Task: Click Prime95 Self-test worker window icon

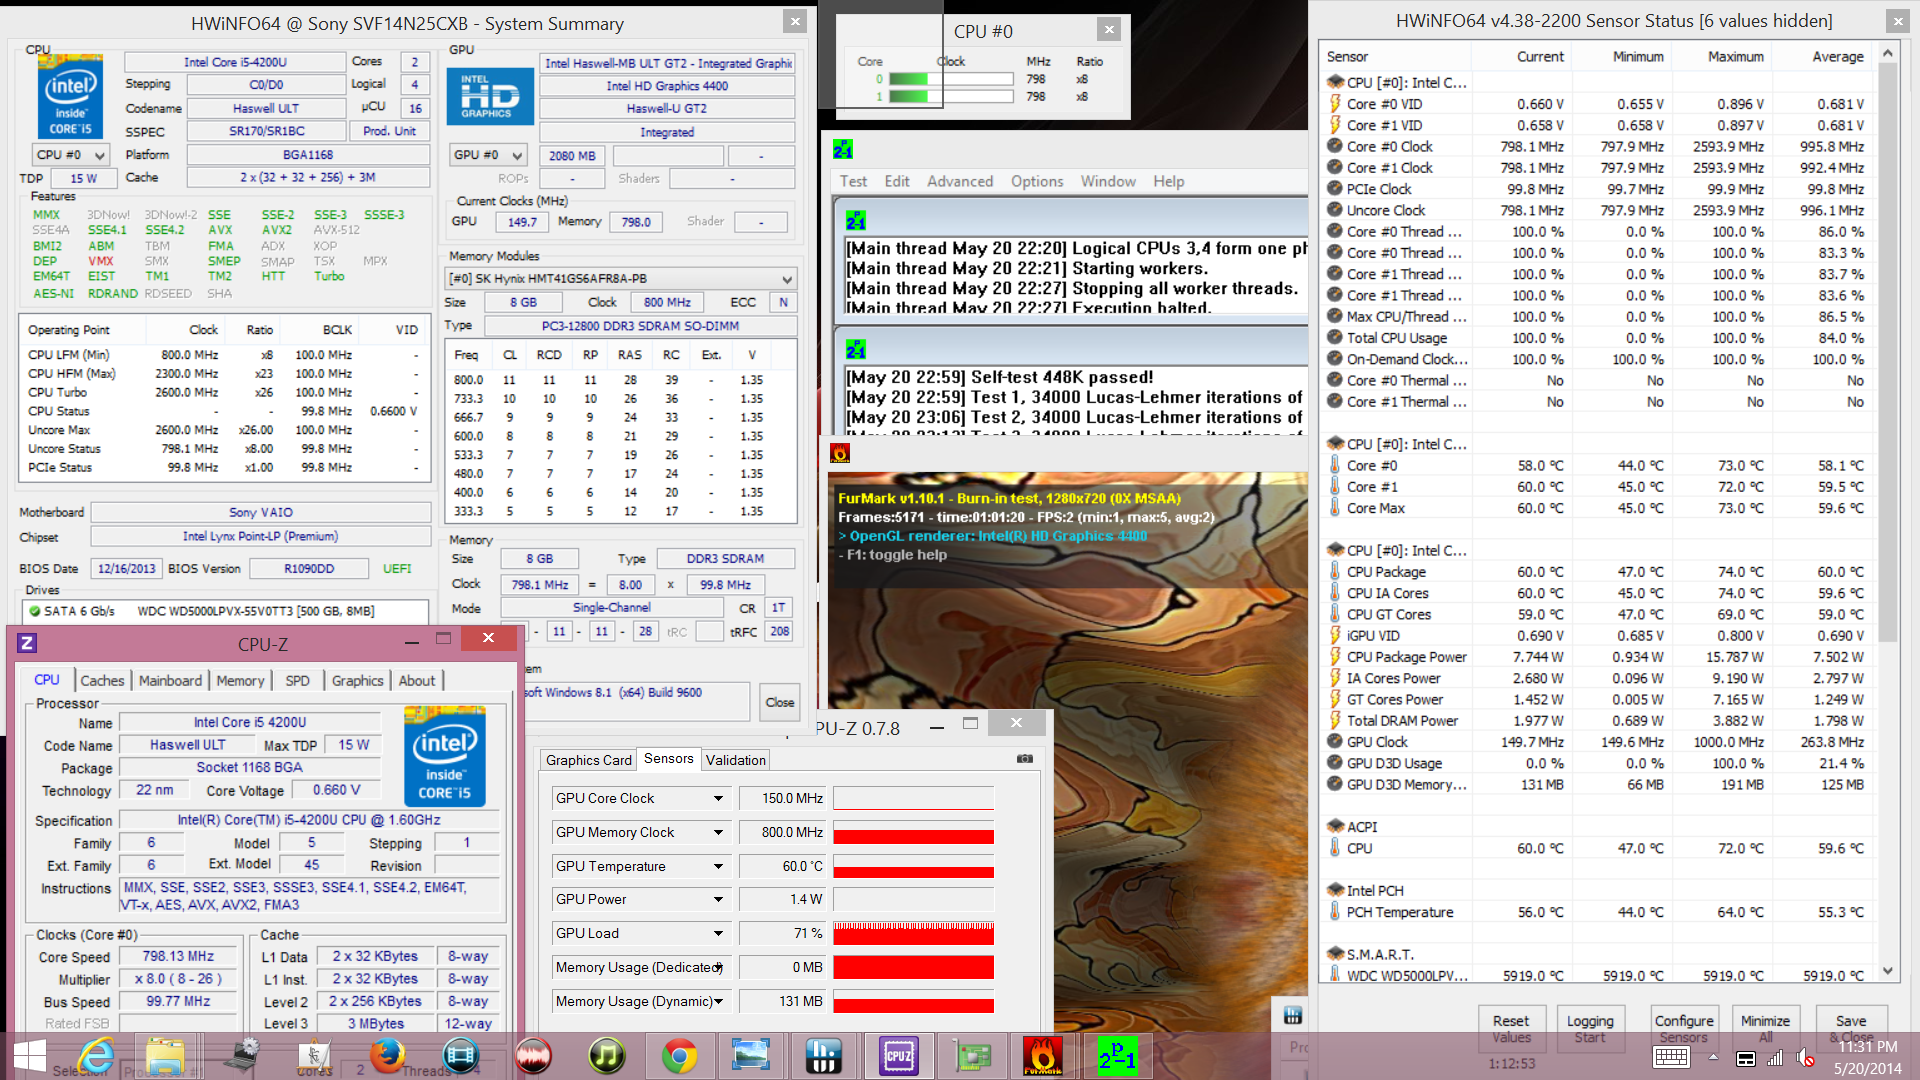Action: pyautogui.click(x=856, y=350)
